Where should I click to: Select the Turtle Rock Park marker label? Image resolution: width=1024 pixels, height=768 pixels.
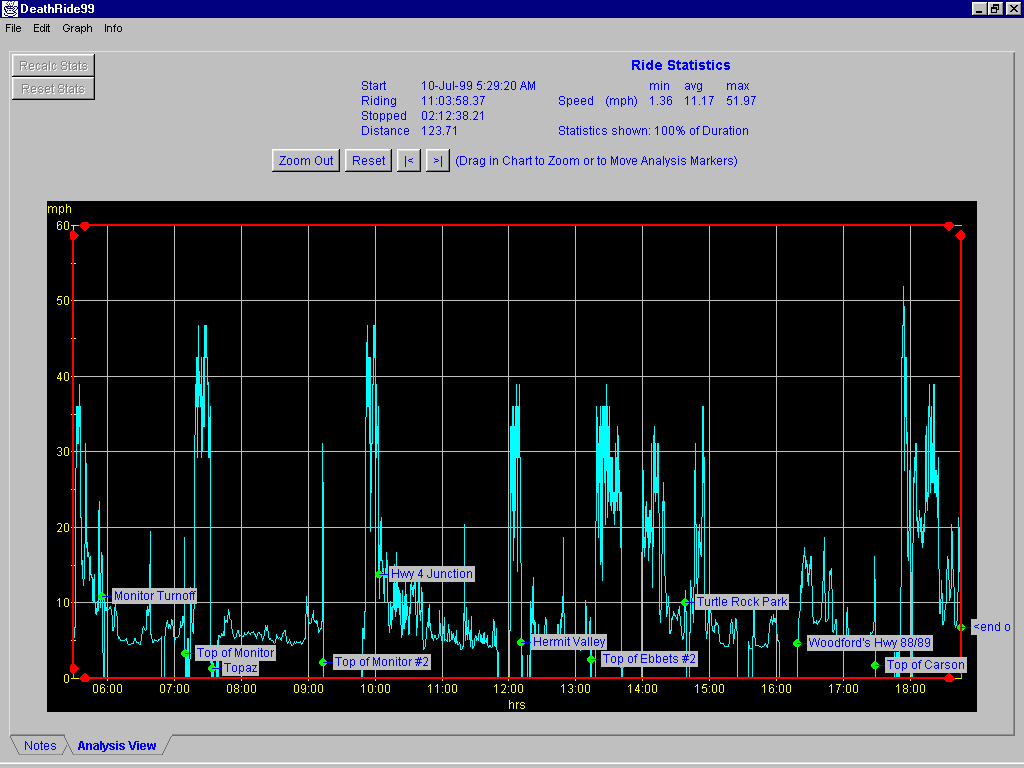coord(742,601)
